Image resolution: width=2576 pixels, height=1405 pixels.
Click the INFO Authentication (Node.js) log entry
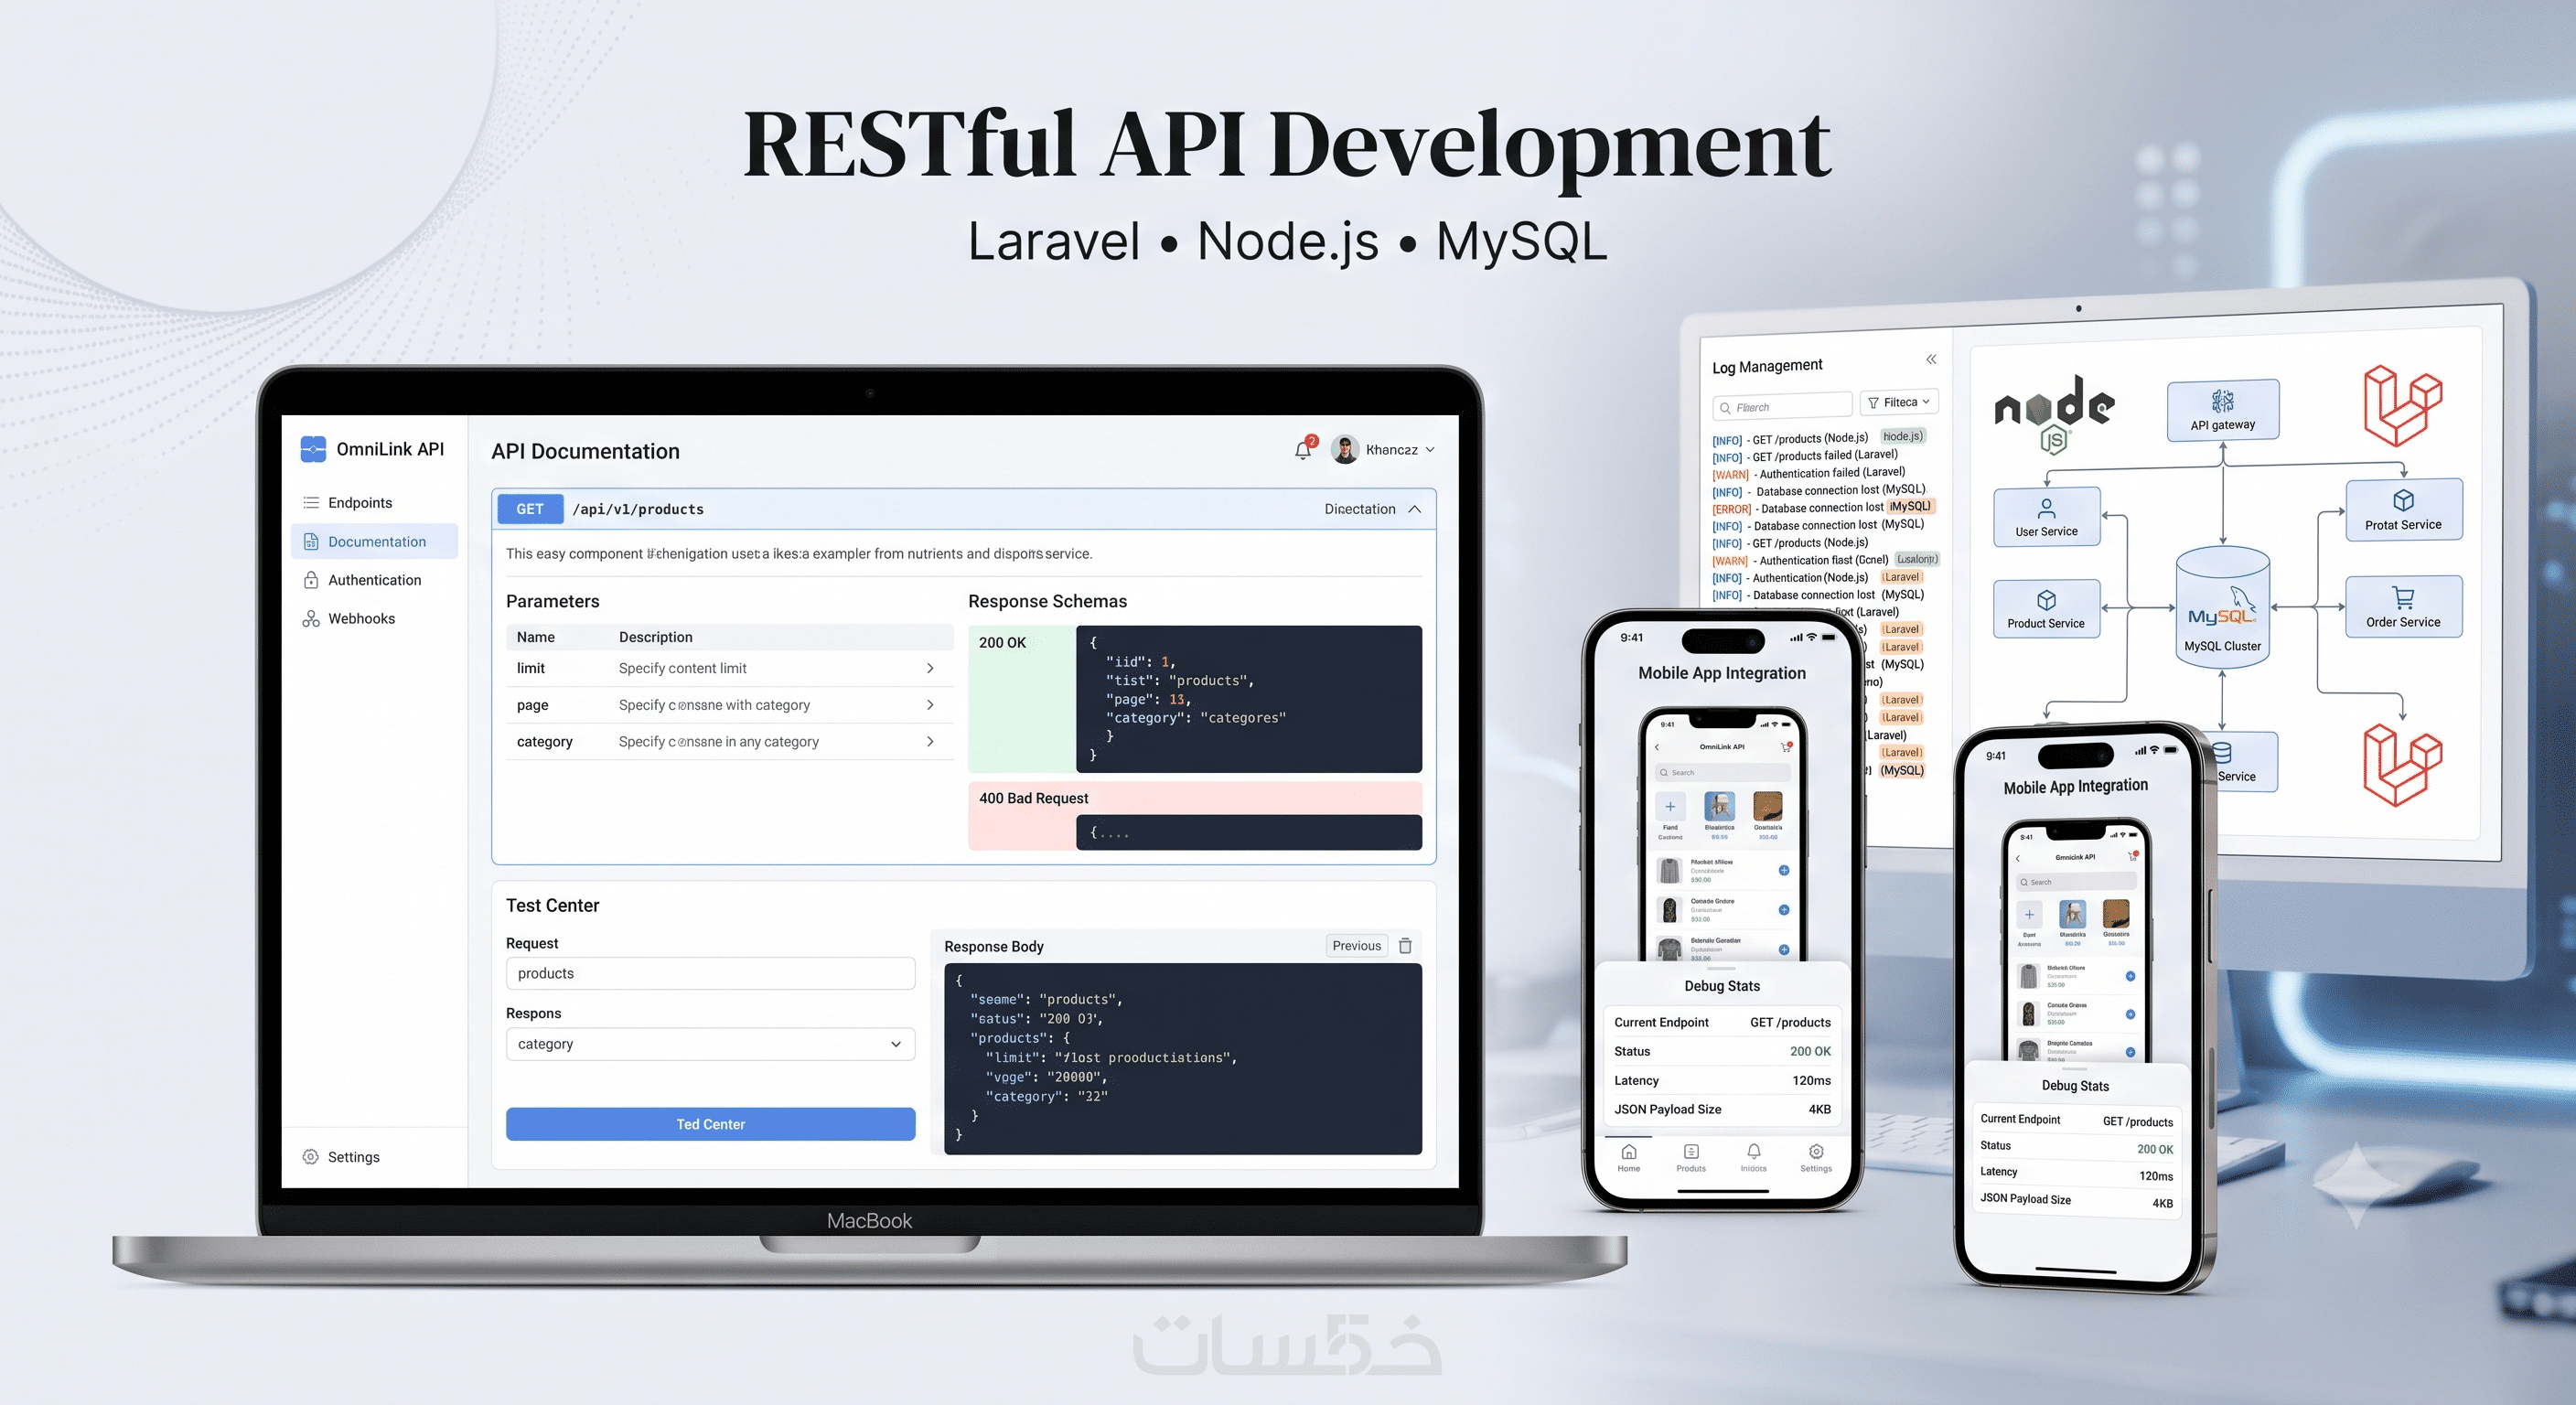pyautogui.click(x=1818, y=577)
